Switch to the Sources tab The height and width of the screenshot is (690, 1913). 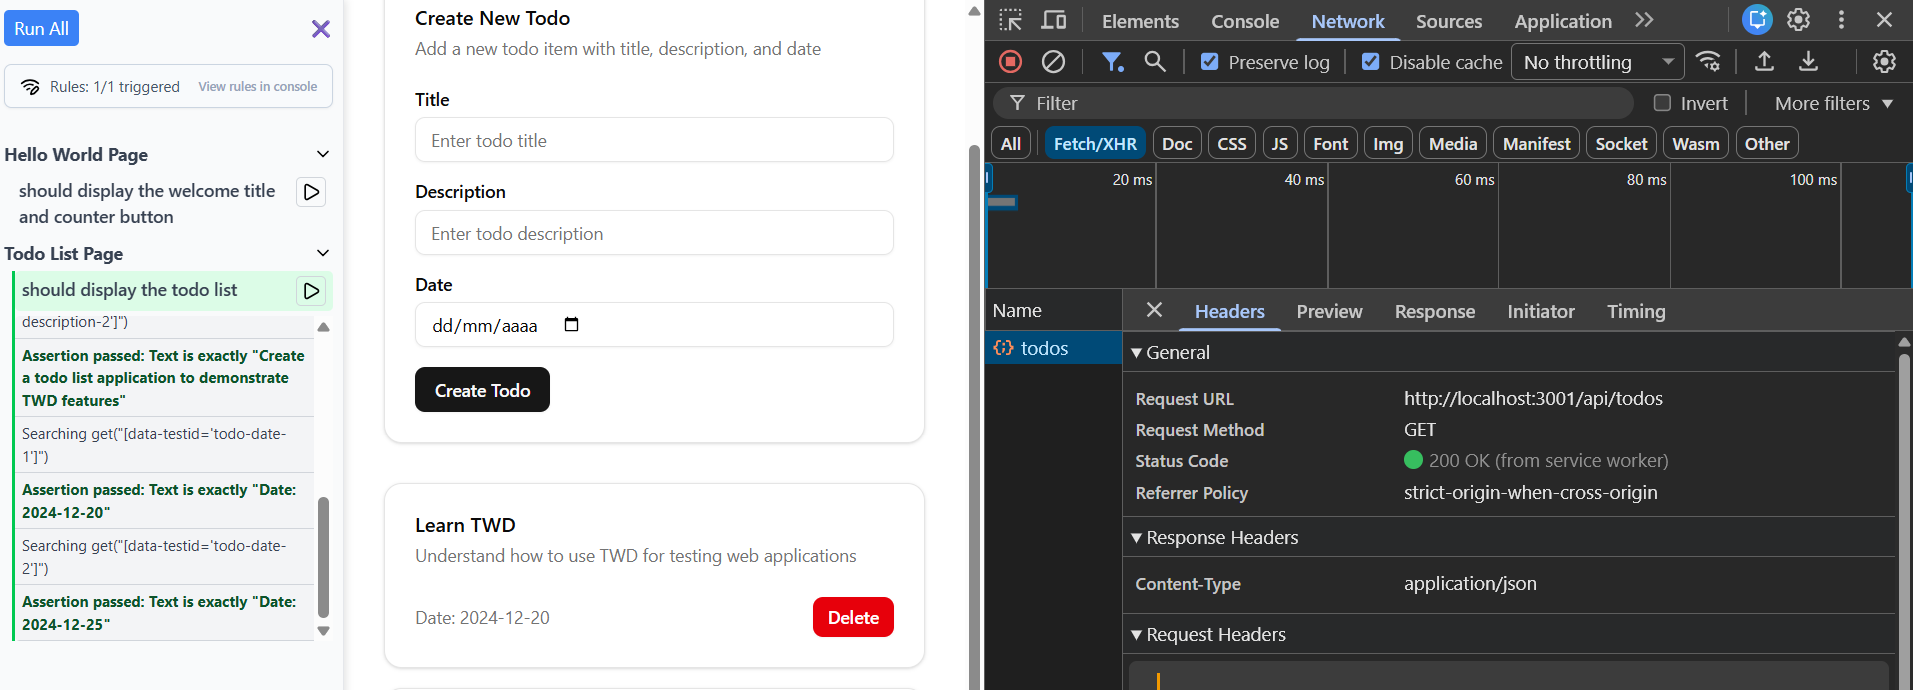(x=1449, y=21)
